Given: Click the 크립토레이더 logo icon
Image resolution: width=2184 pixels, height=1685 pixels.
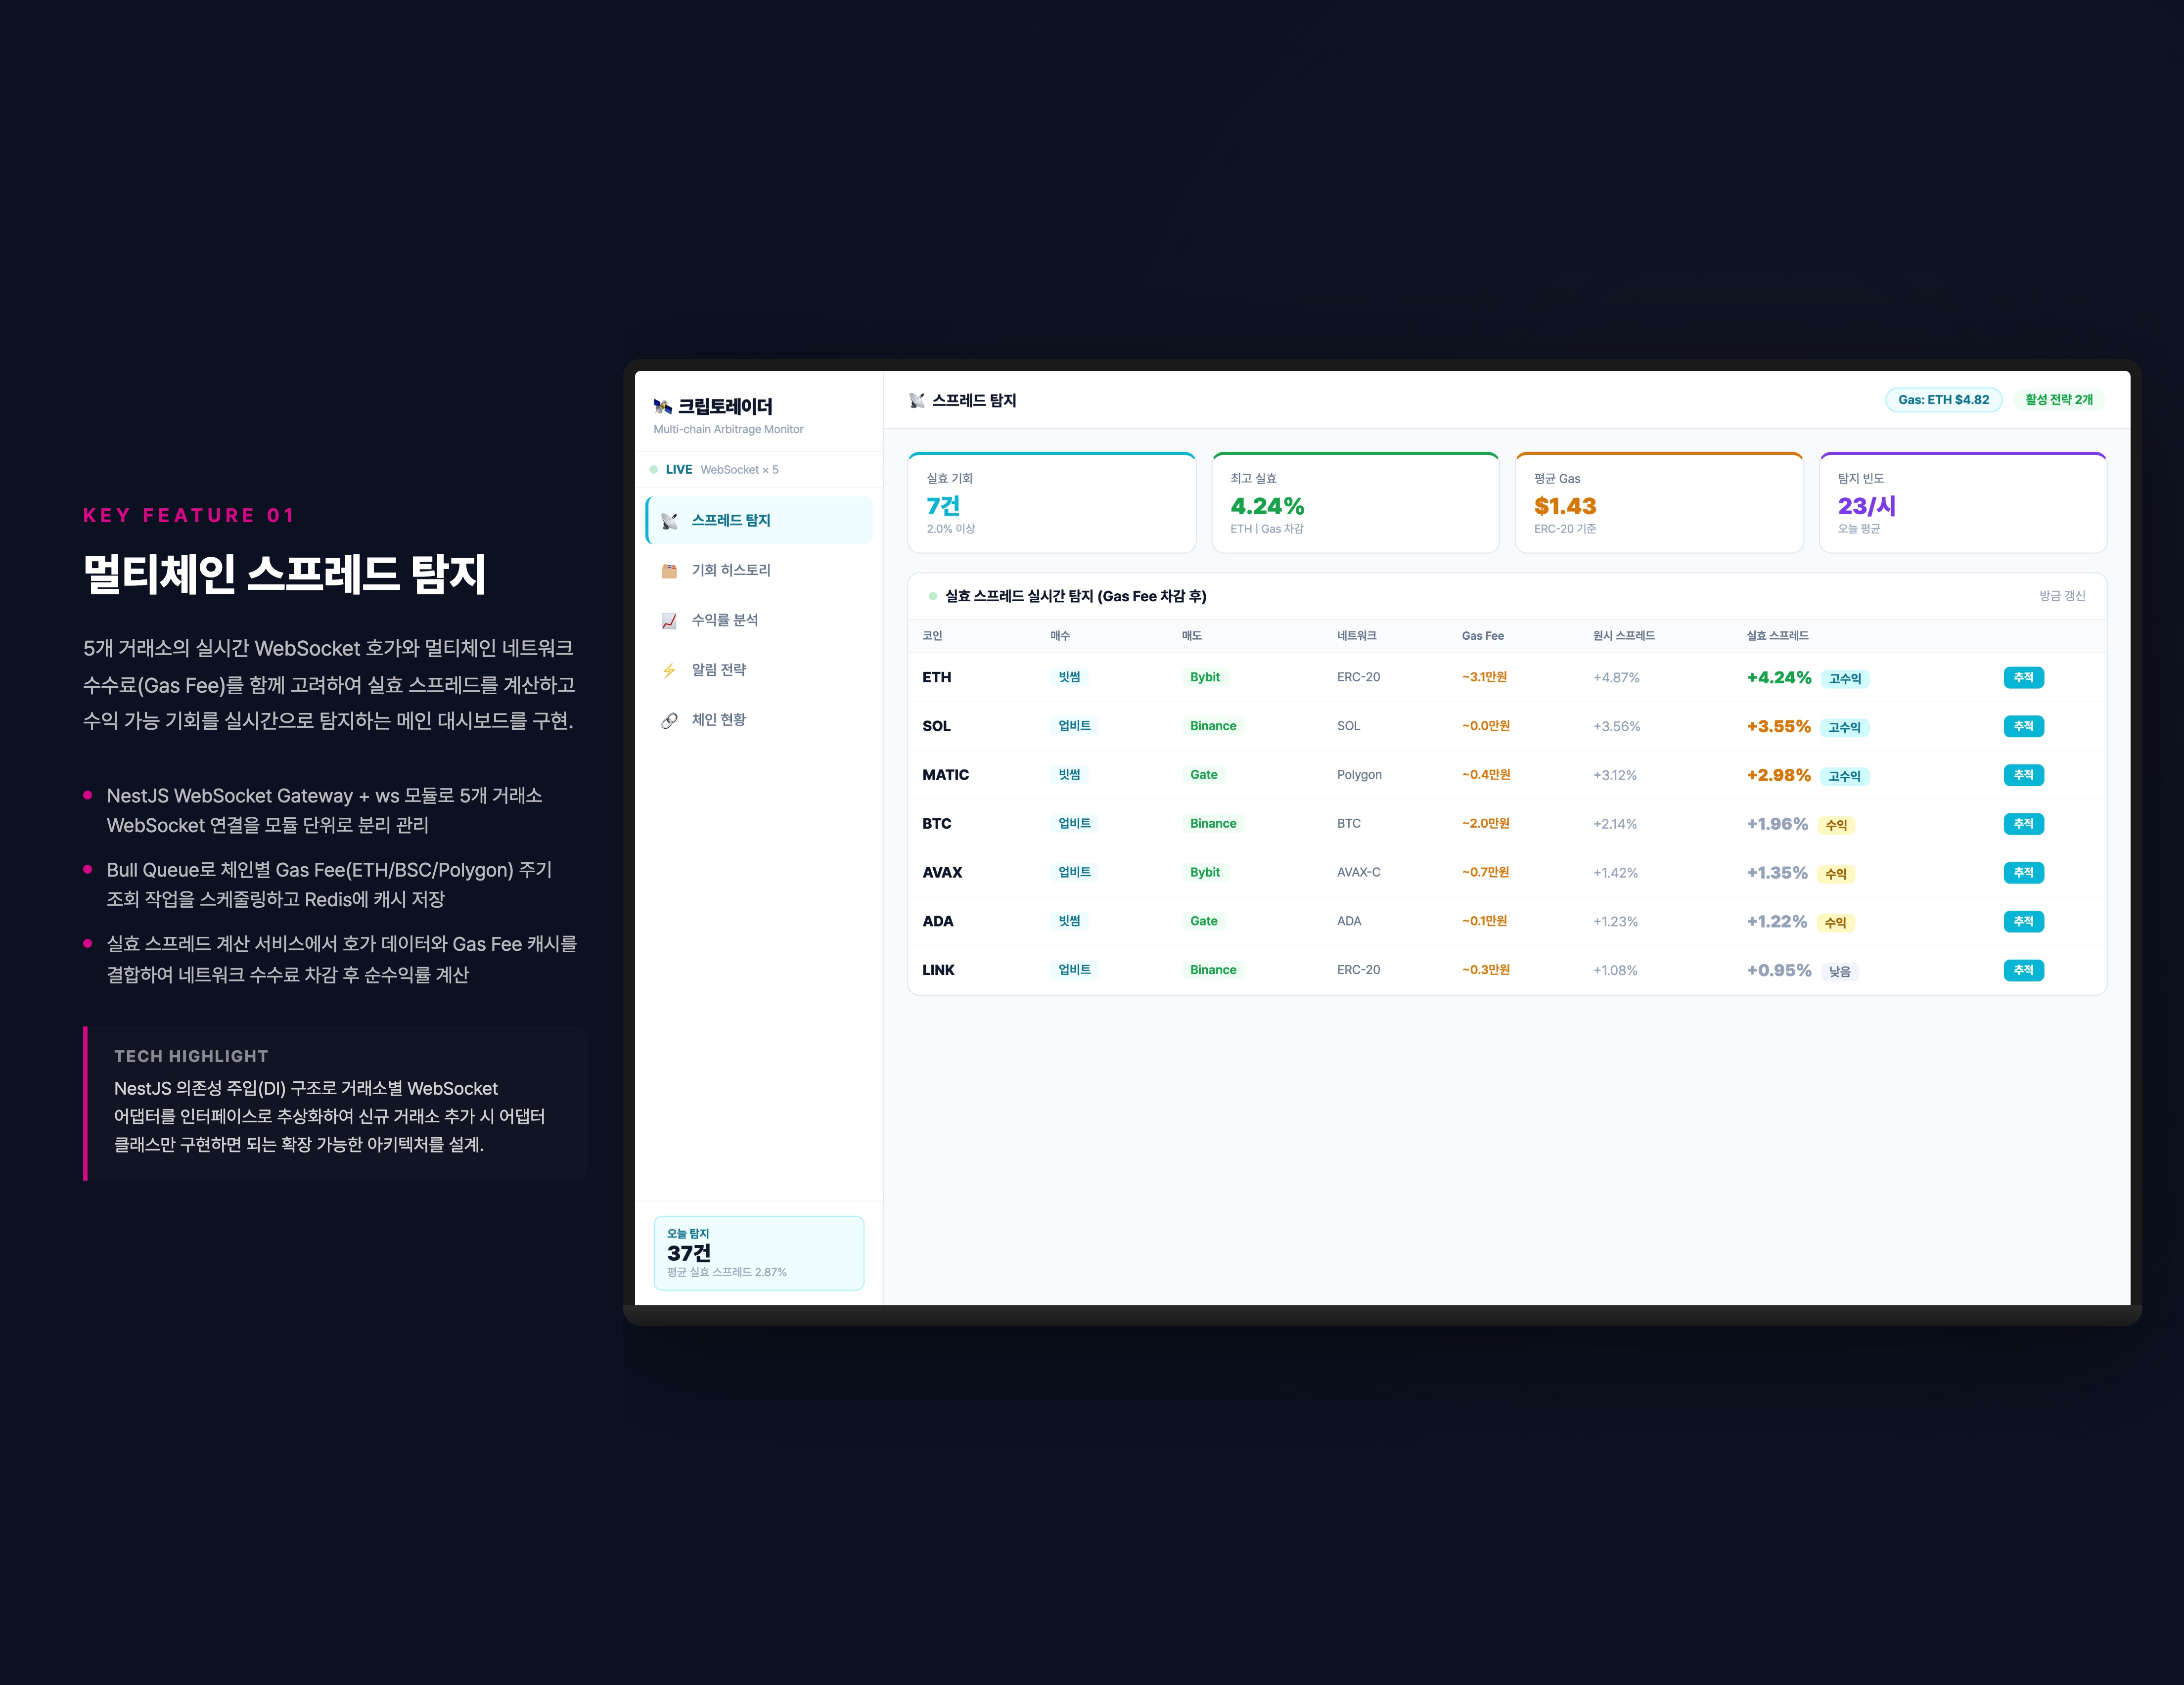Looking at the screenshot, I should coord(662,406).
